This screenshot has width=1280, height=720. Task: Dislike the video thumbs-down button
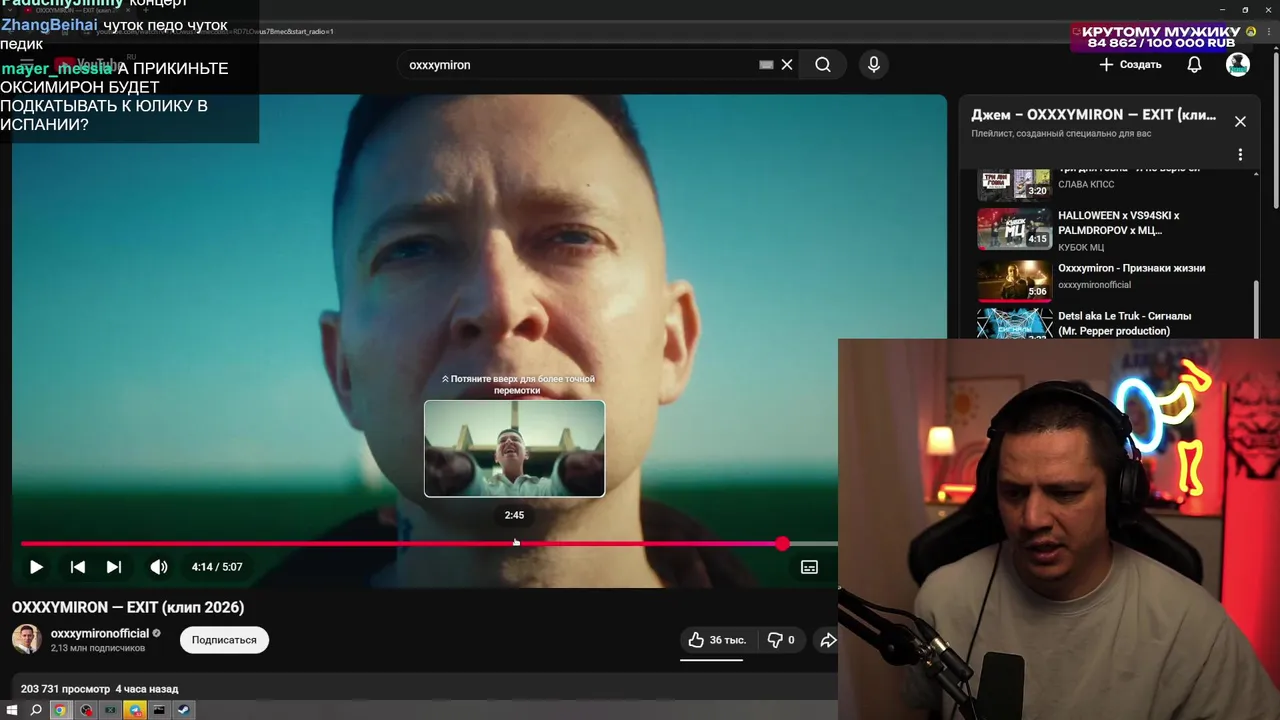pyautogui.click(x=781, y=640)
